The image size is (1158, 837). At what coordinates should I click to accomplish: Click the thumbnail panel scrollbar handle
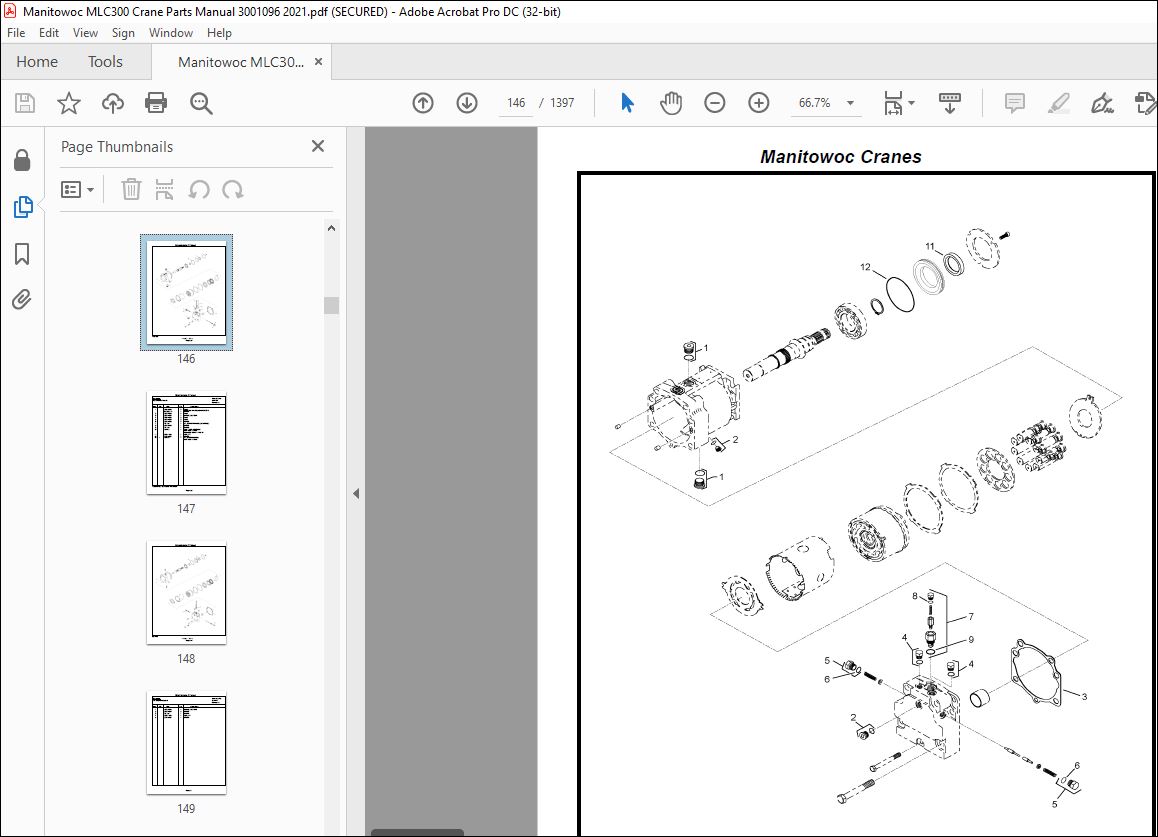coord(332,305)
